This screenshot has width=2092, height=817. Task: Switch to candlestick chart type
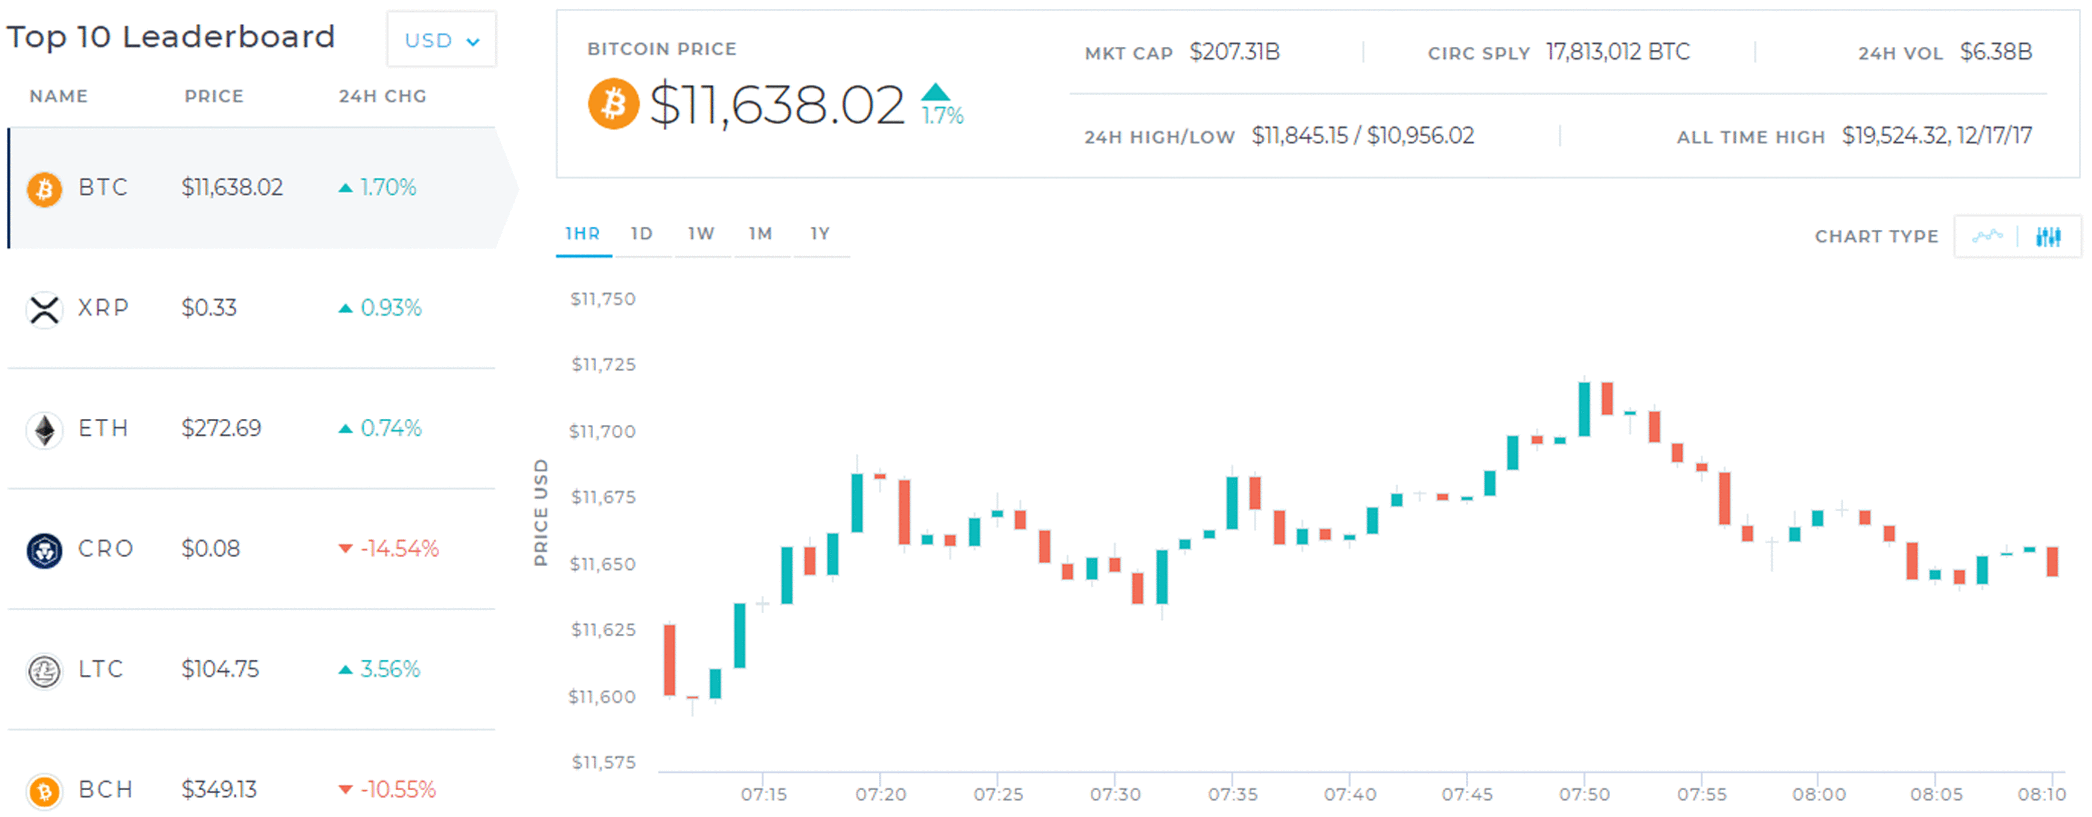(x=2048, y=237)
